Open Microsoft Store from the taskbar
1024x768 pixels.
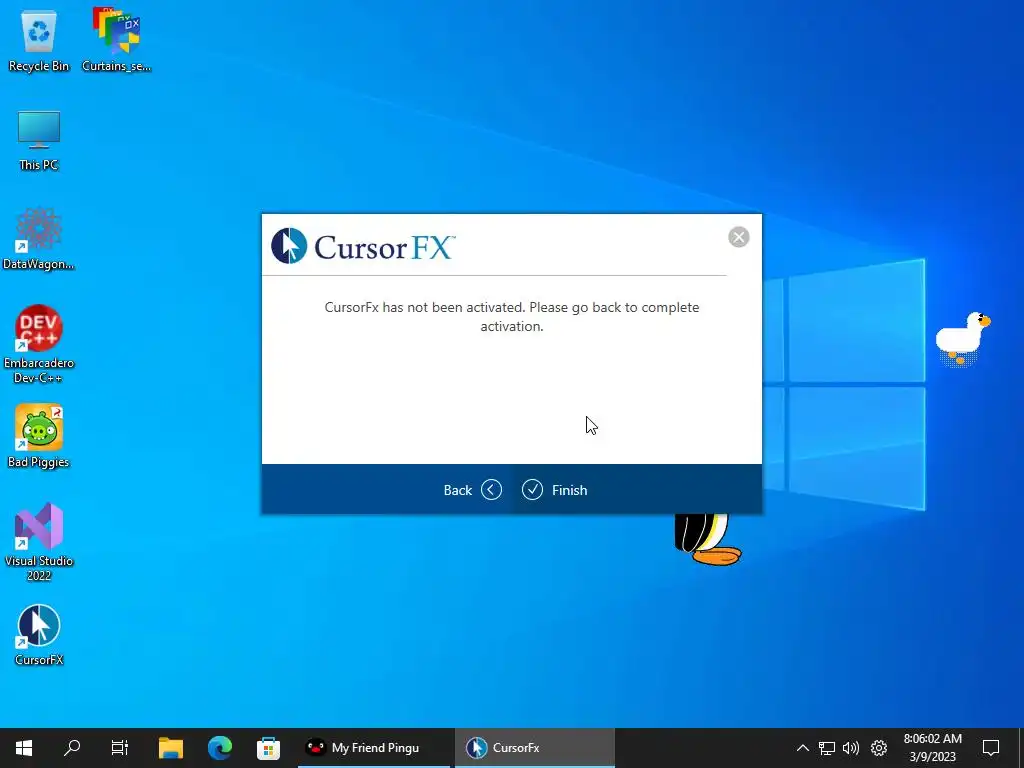(x=268, y=748)
